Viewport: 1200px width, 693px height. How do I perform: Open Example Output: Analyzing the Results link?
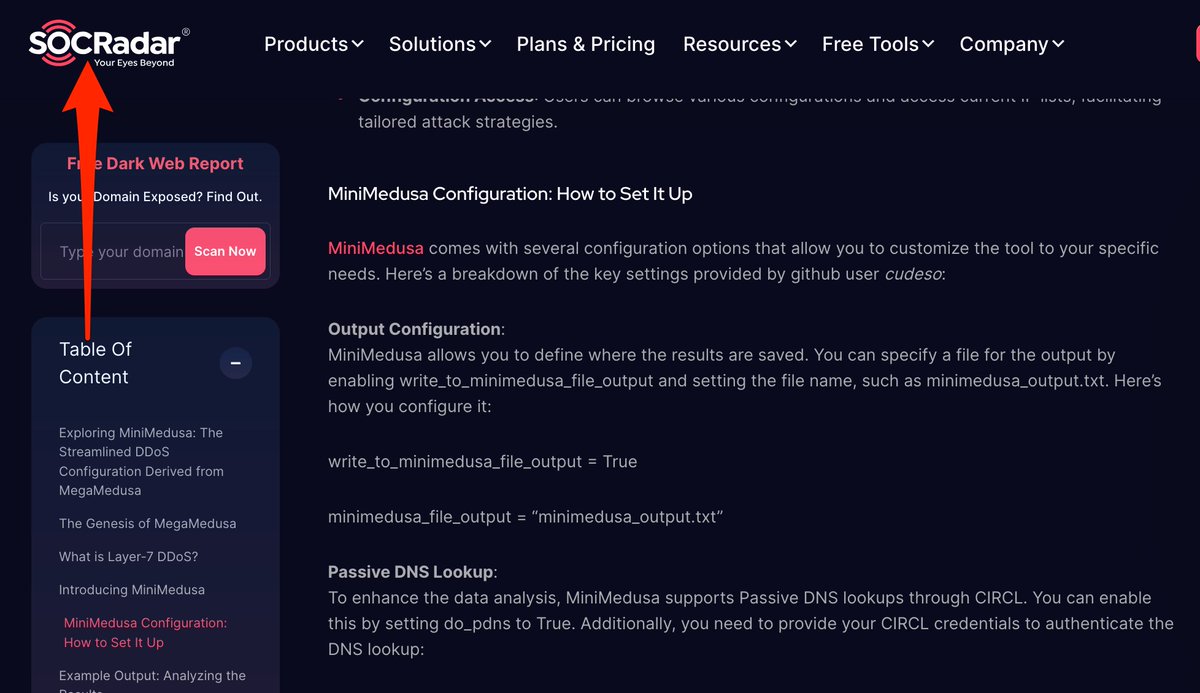[152, 683]
